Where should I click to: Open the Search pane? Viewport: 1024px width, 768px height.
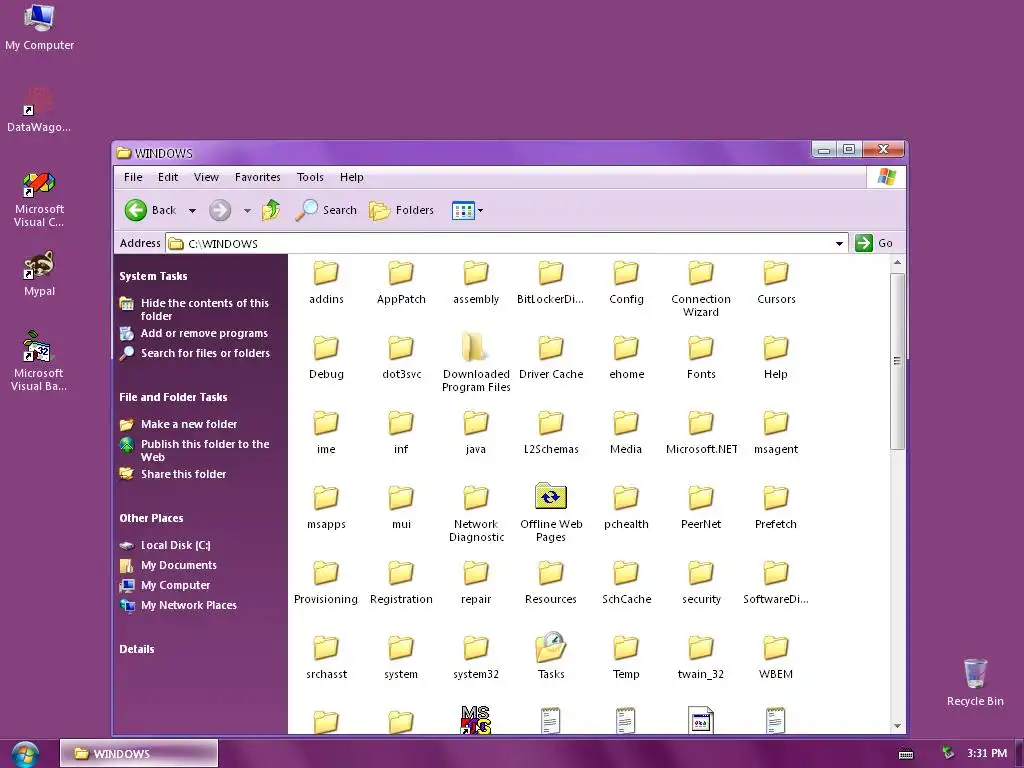tap(326, 210)
